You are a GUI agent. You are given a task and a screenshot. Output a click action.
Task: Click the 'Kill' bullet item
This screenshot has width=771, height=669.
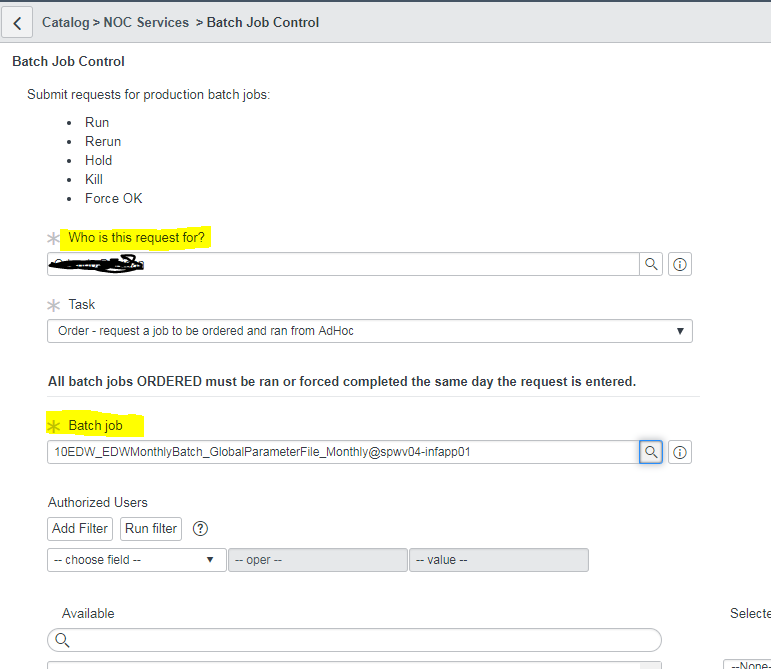tap(93, 179)
